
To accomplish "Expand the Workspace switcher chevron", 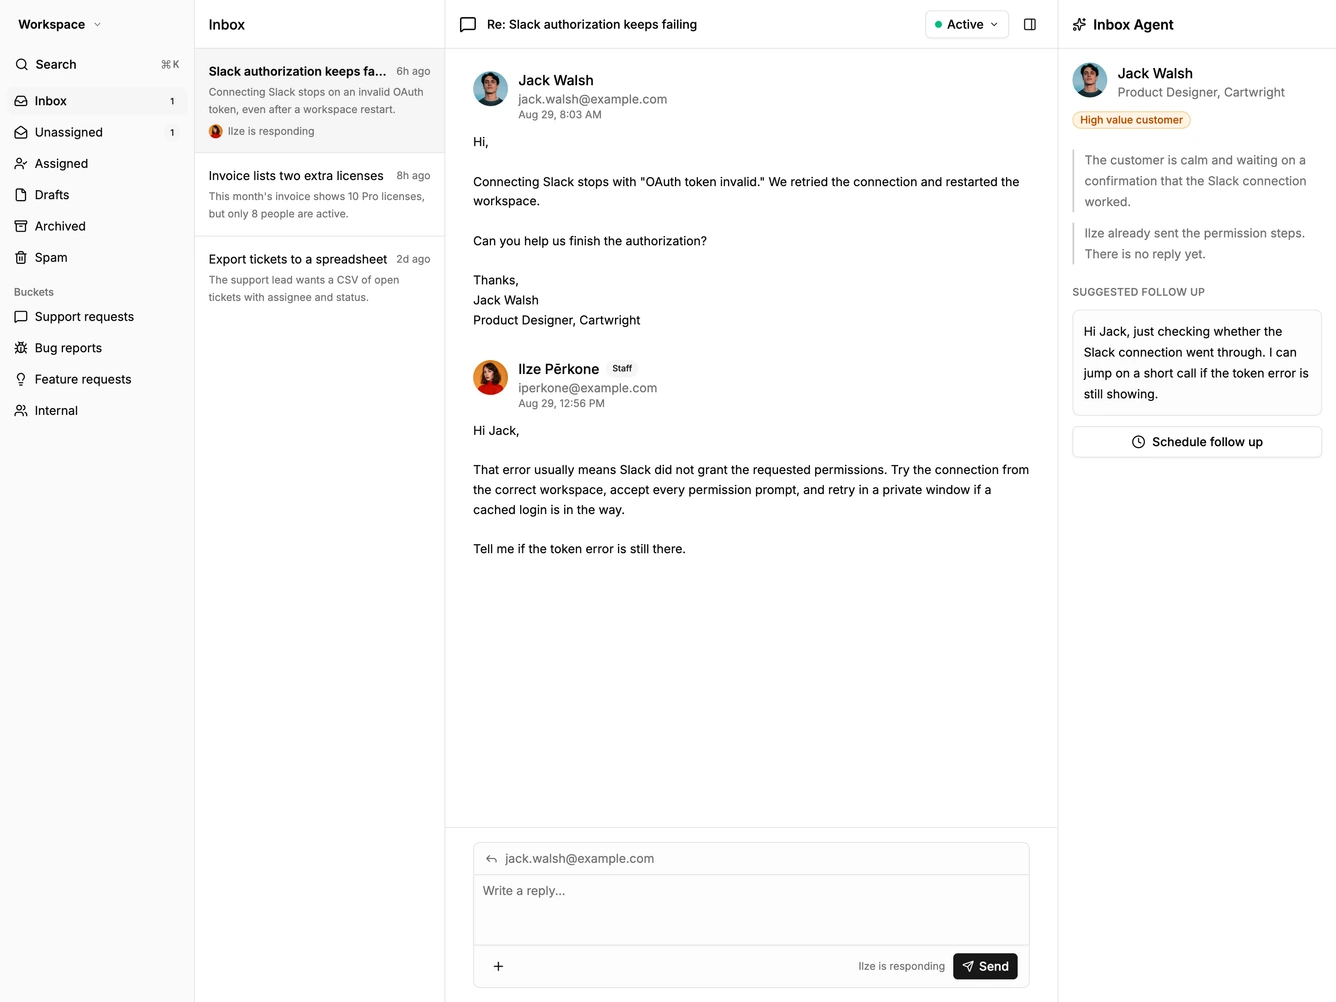I will [x=97, y=24].
